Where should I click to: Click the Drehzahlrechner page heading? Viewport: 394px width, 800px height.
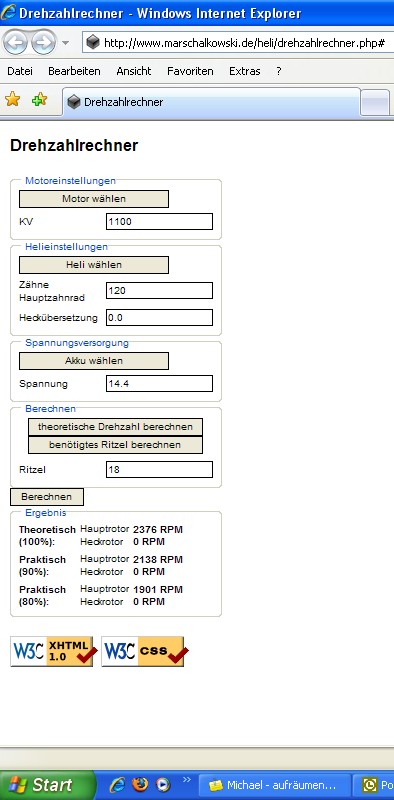[x=74, y=145]
